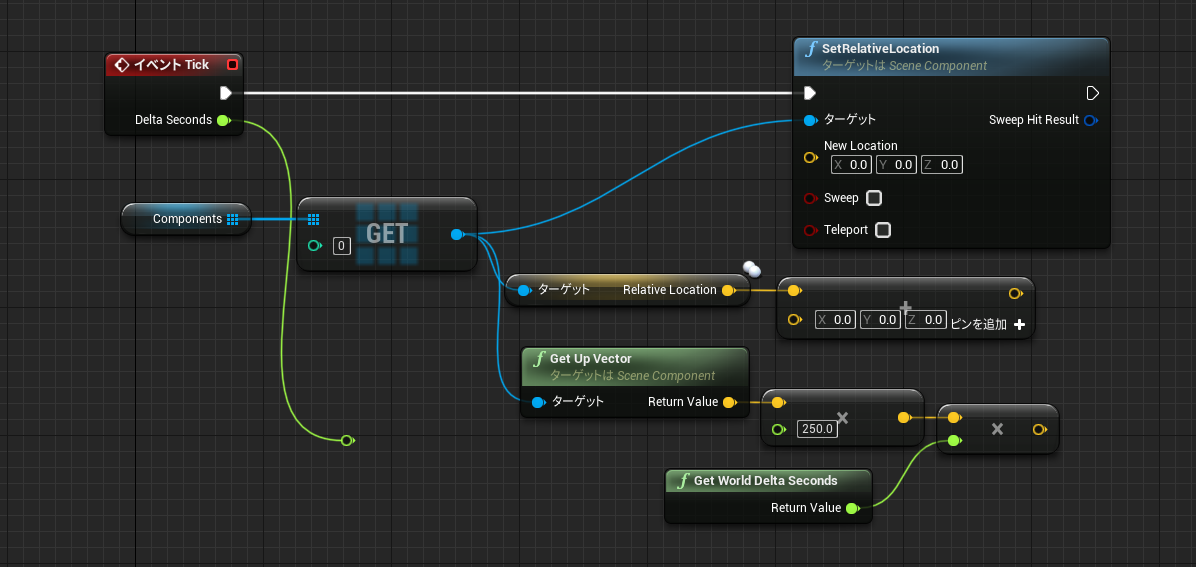Click second multiply node vector input pin
This screenshot has height=567, width=1196.
tap(953, 417)
